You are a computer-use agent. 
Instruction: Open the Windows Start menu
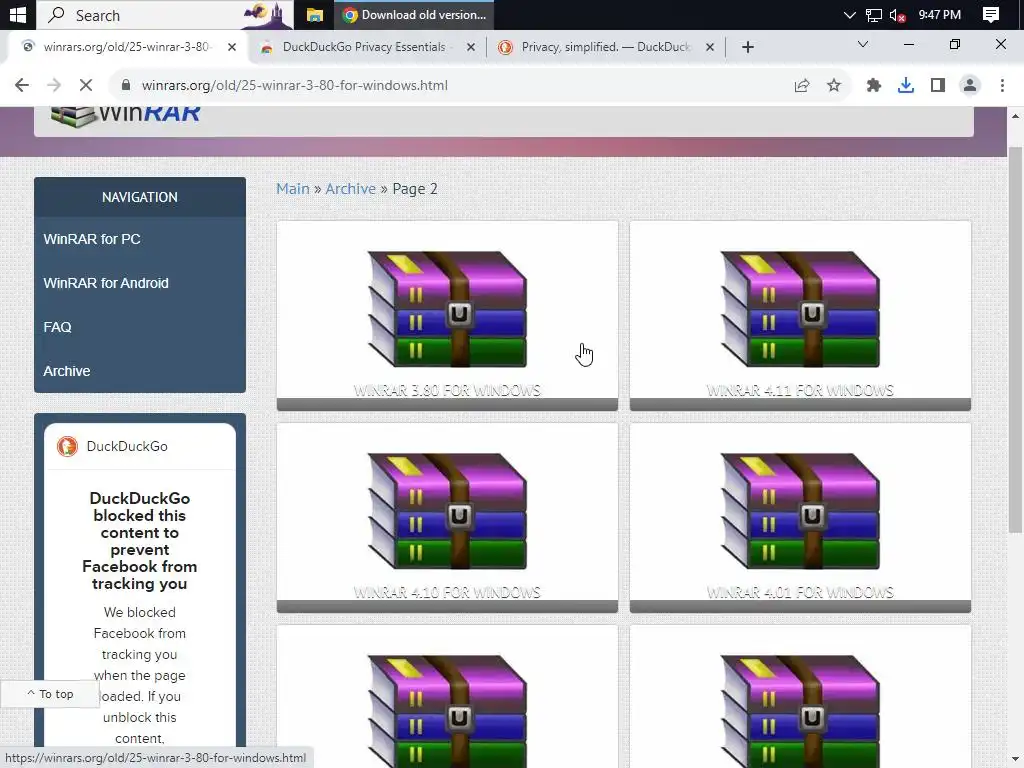point(17,14)
